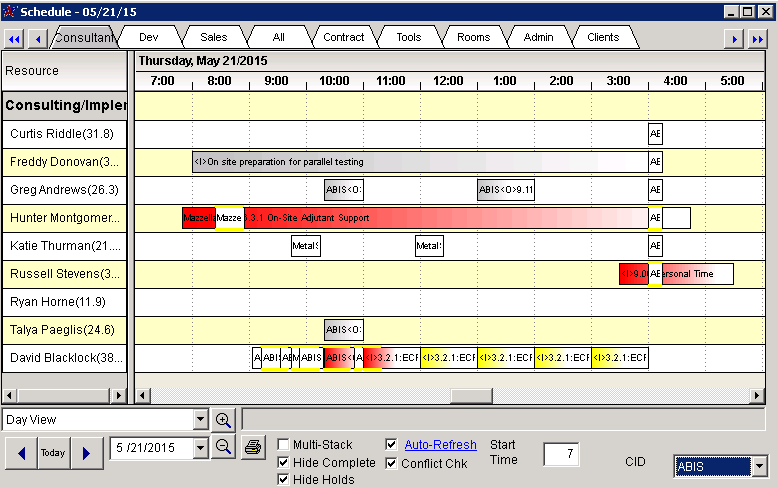Open the CID ABIS dropdown

point(759,466)
